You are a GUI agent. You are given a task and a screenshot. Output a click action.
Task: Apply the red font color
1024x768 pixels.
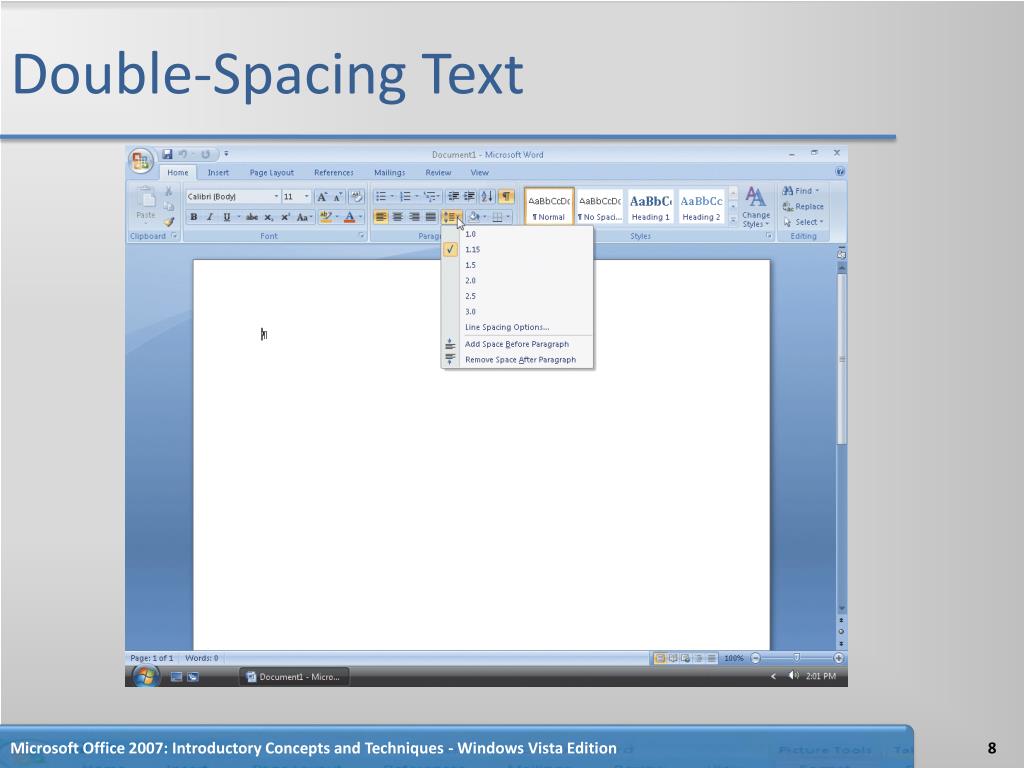(x=350, y=217)
